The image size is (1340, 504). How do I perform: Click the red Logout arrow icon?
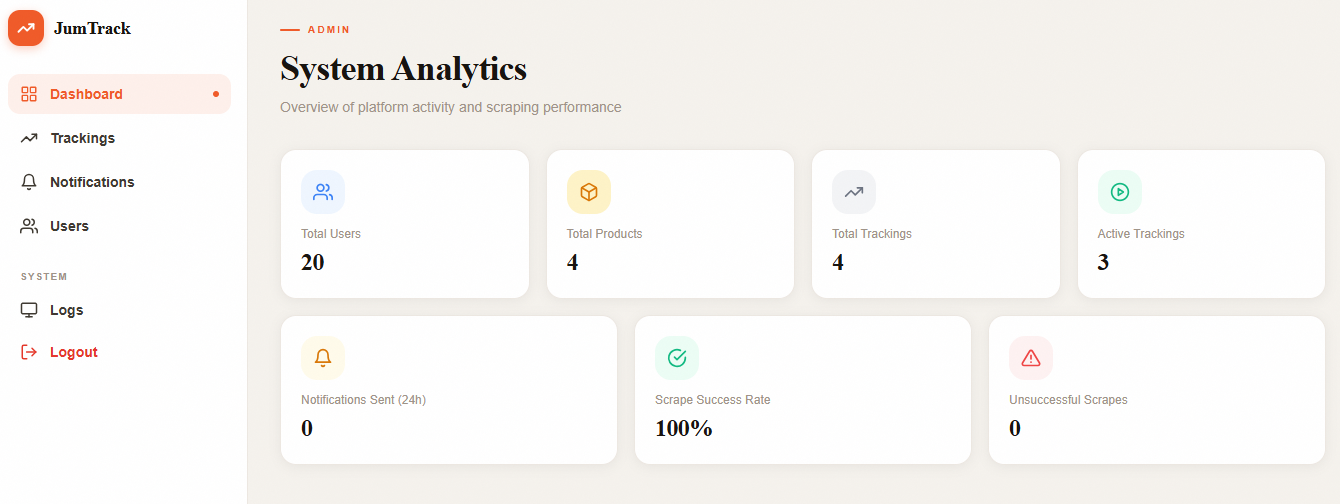[29, 352]
